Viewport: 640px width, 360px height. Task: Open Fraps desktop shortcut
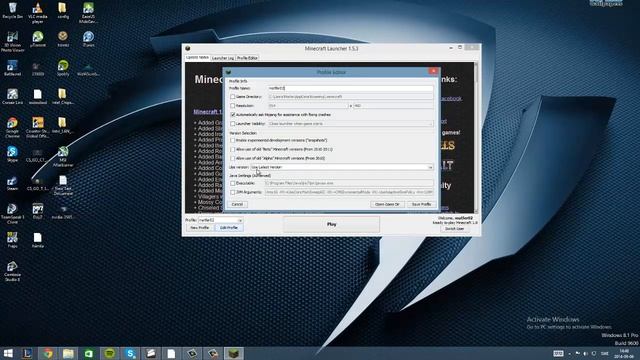pyautogui.click(x=12, y=240)
